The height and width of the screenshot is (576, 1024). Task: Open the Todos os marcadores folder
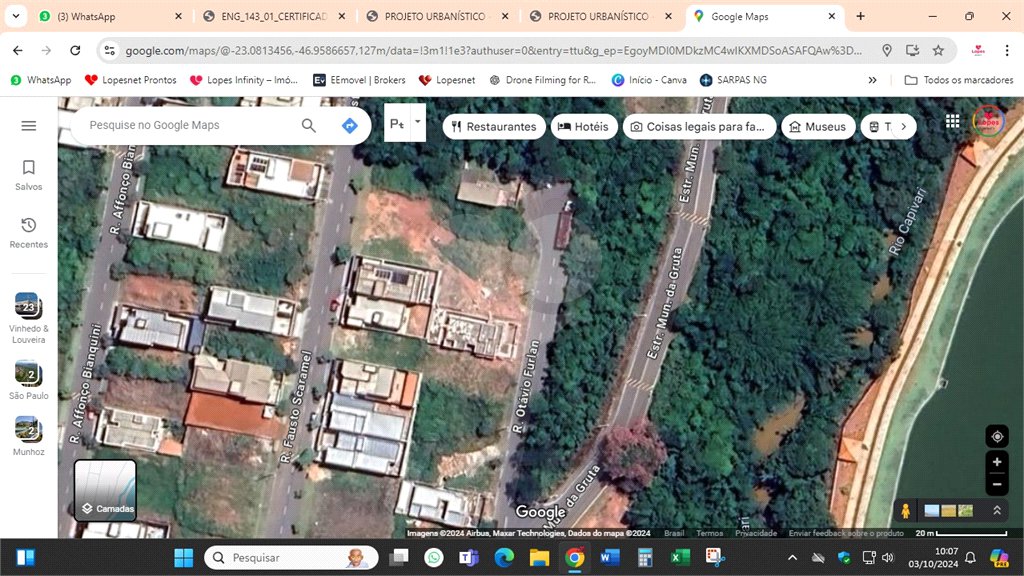pos(959,80)
